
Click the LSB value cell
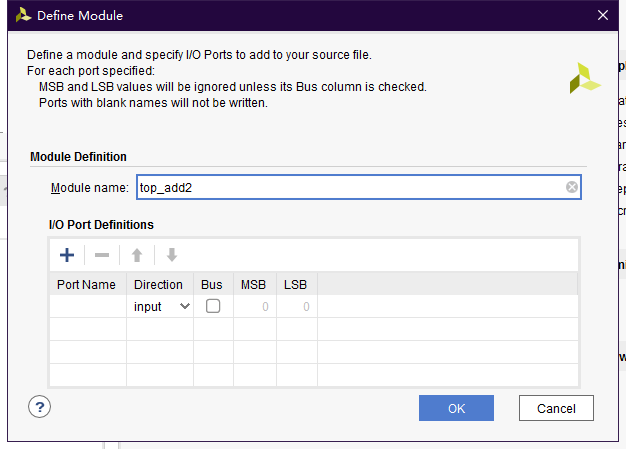[297, 307]
